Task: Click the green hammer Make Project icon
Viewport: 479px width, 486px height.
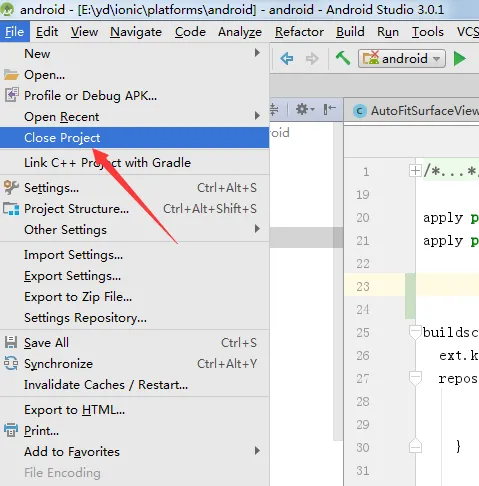Action: [x=343, y=58]
